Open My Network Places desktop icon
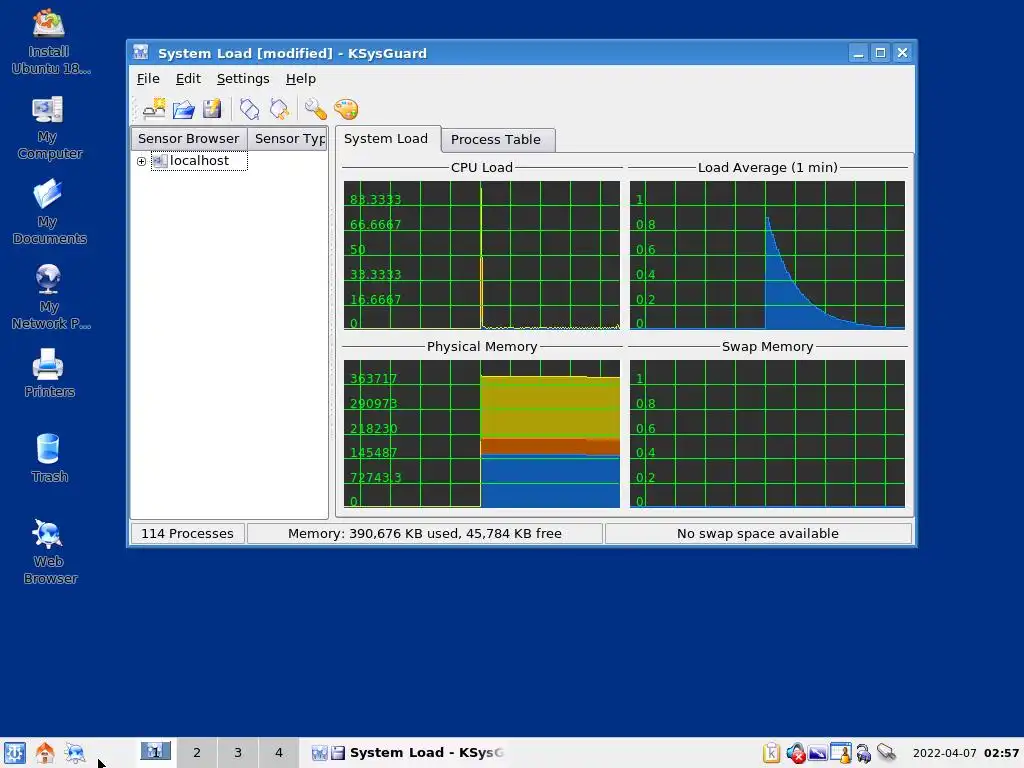 tap(50, 298)
